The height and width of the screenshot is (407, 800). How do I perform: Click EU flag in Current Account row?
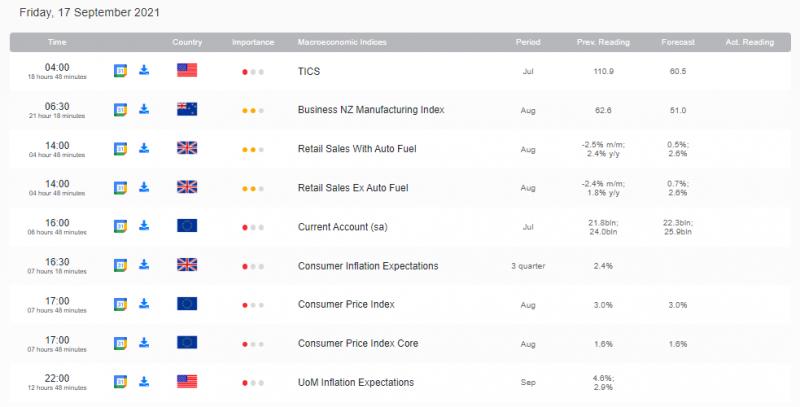187,225
